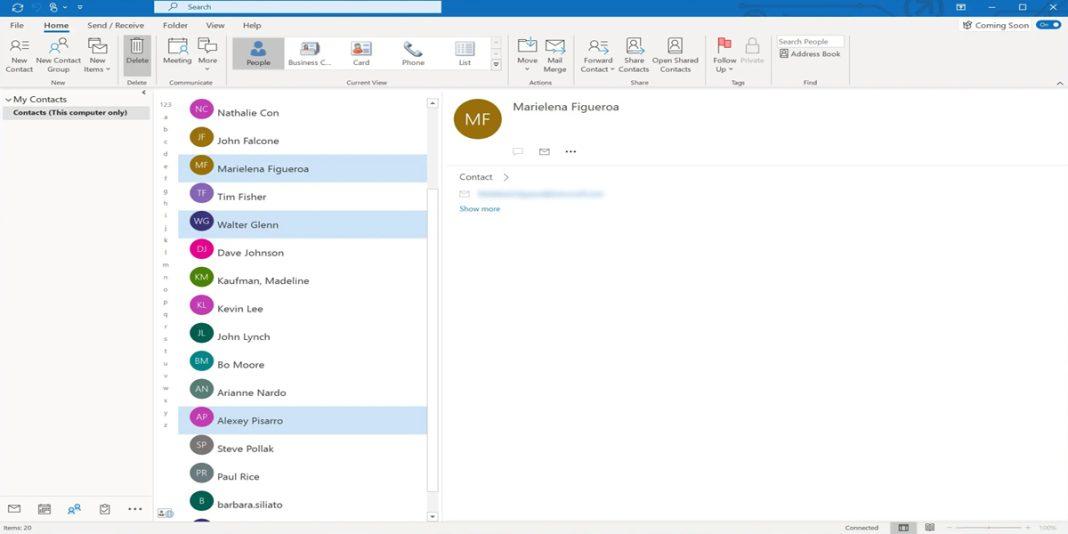The image size is (1068, 534).
Task: Click the New Contact icon
Action: 19,54
